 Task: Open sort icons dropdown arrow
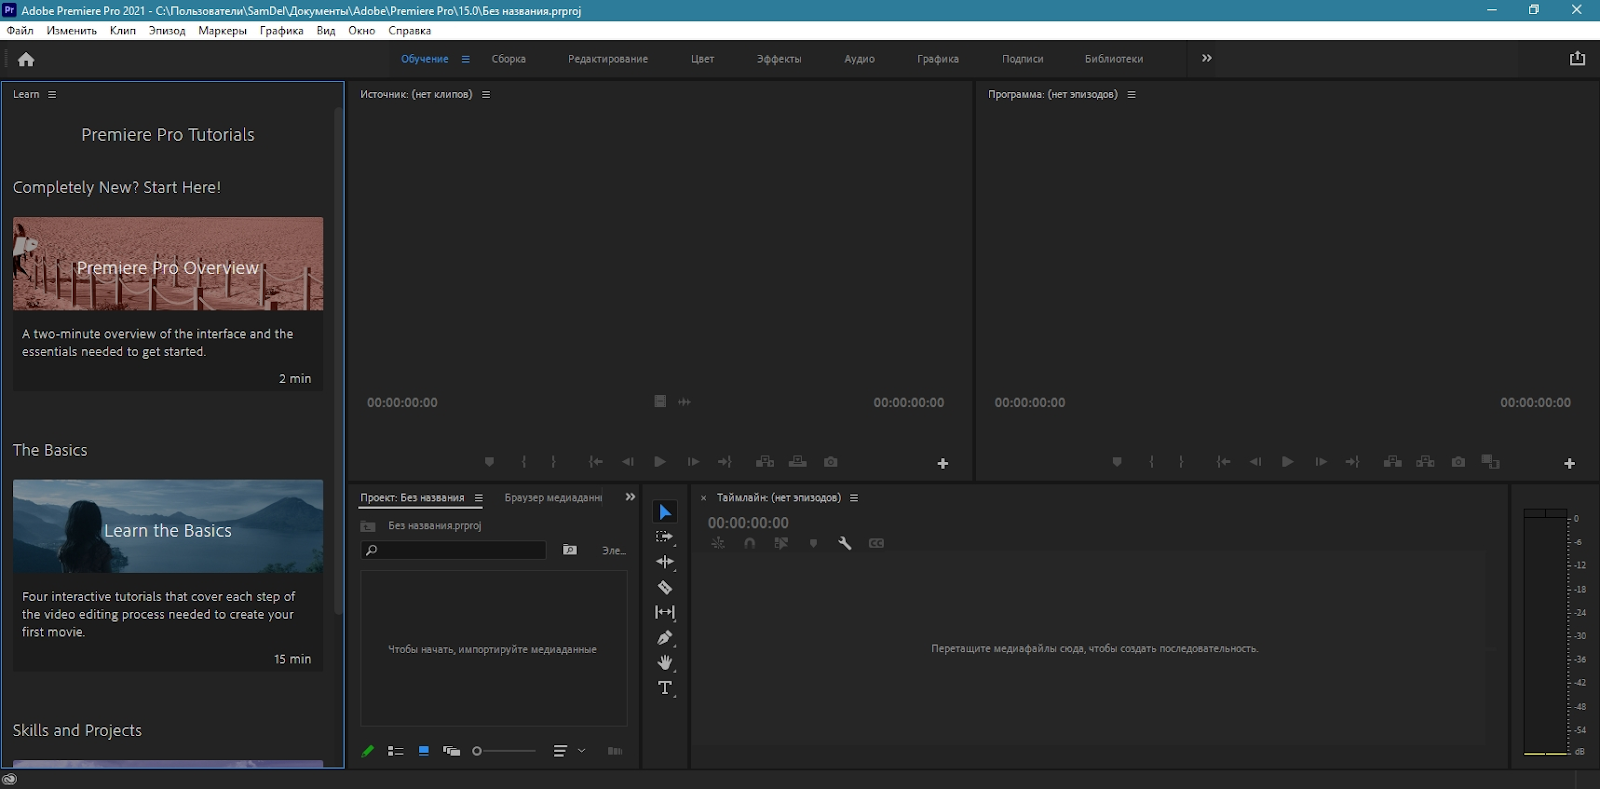[582, 751]
